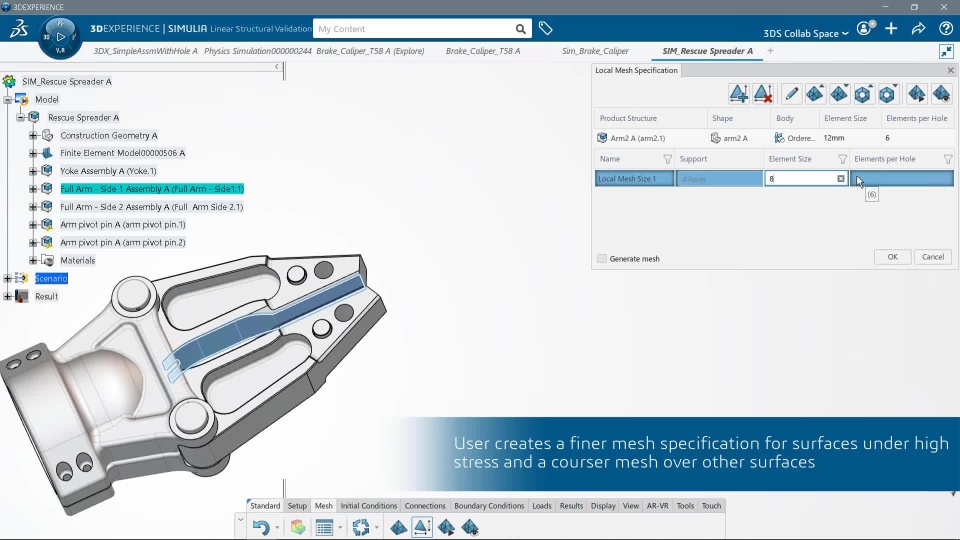This screenshot has width=960, height=540.
Task: Click the mesh eye icon in dialog toolbar
Action: (941, 94)
